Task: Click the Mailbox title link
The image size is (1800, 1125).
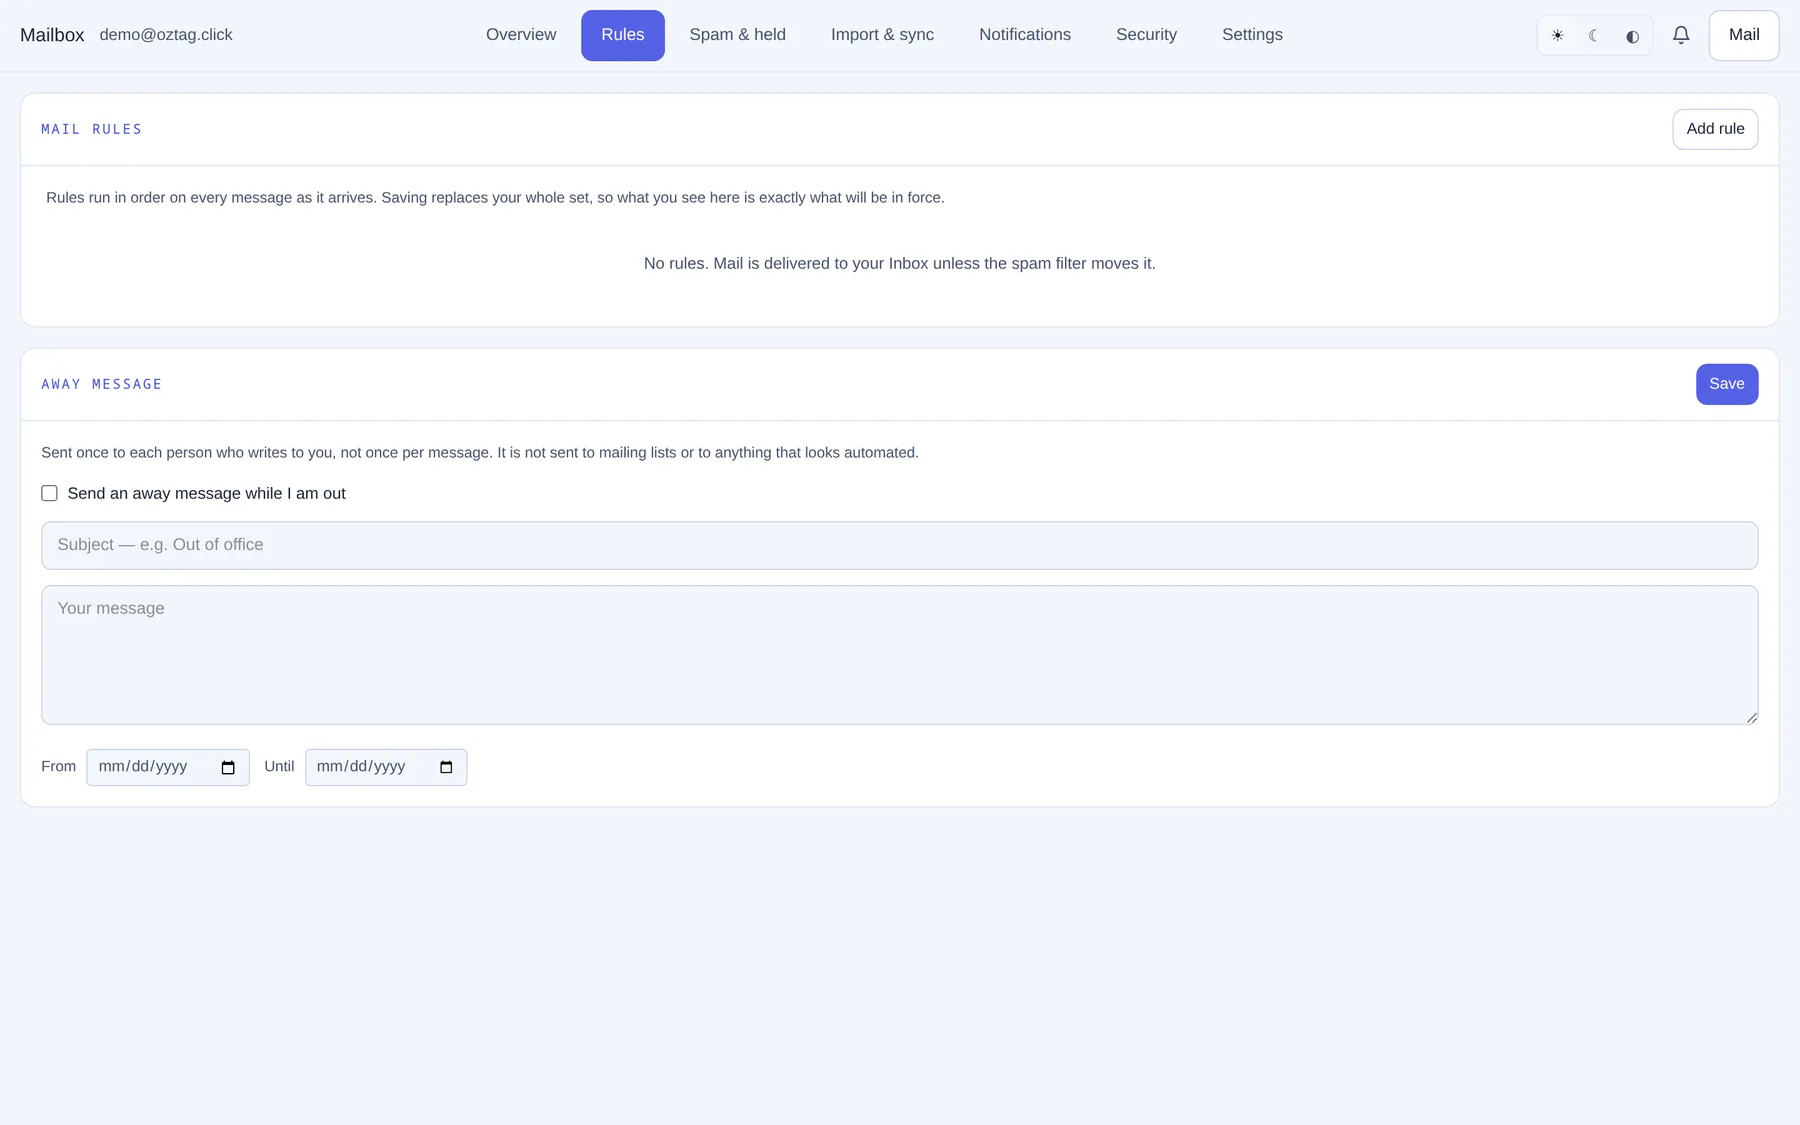Action: click(x=52, y=35)
